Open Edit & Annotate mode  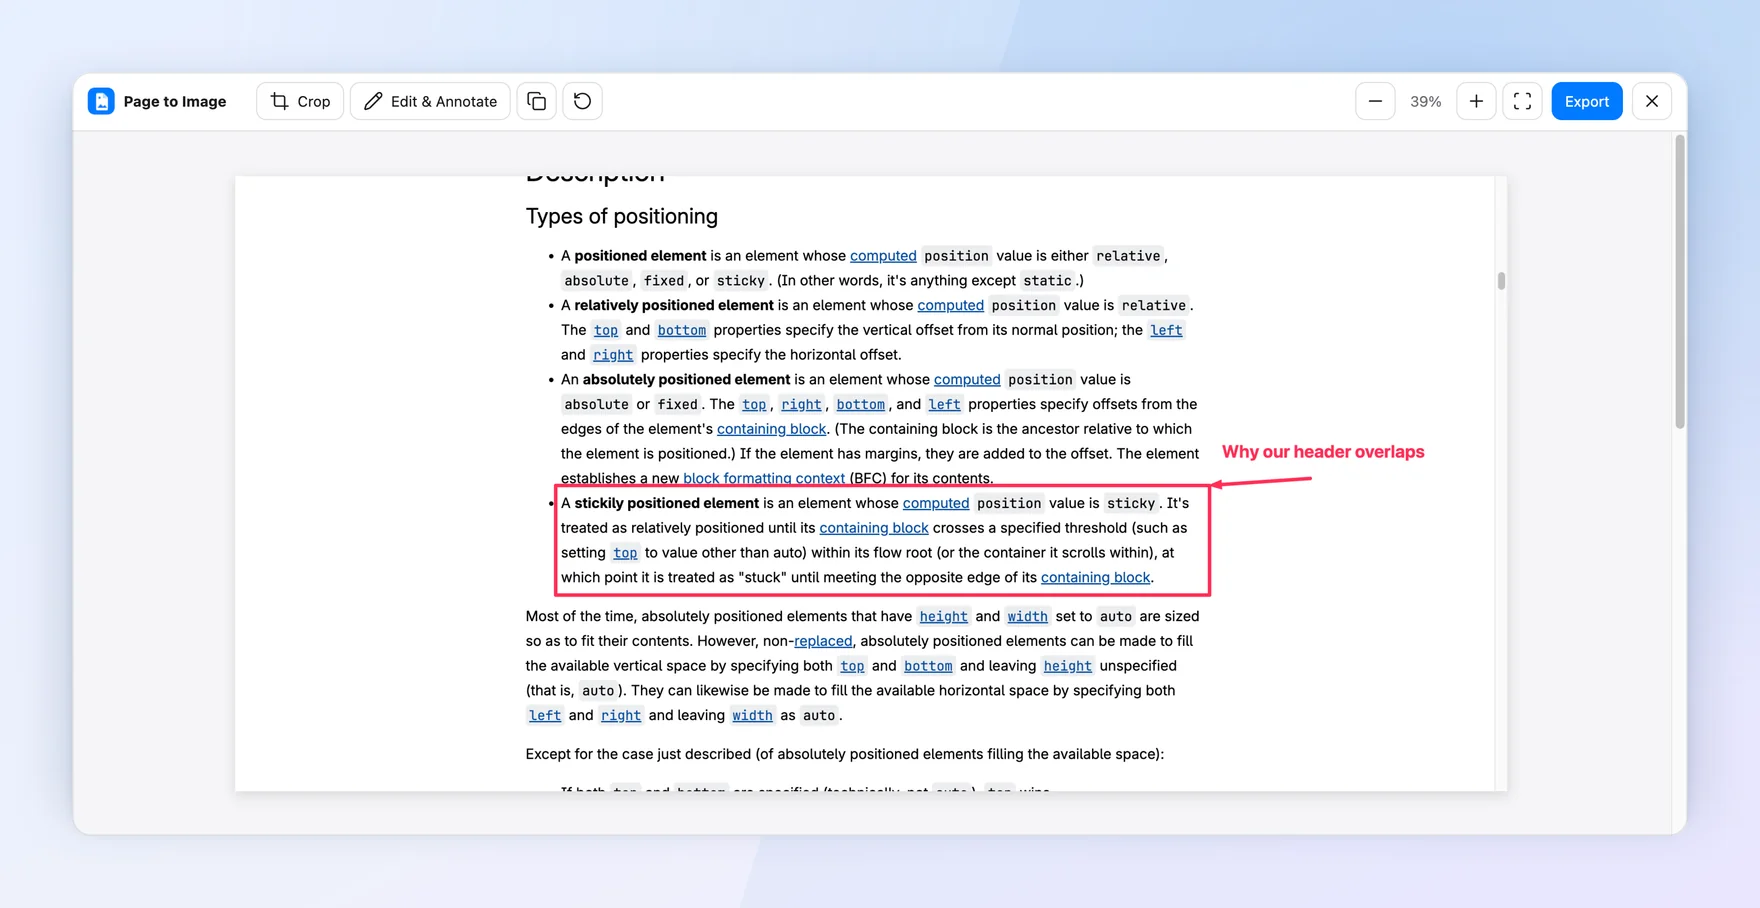pos(430,101)
